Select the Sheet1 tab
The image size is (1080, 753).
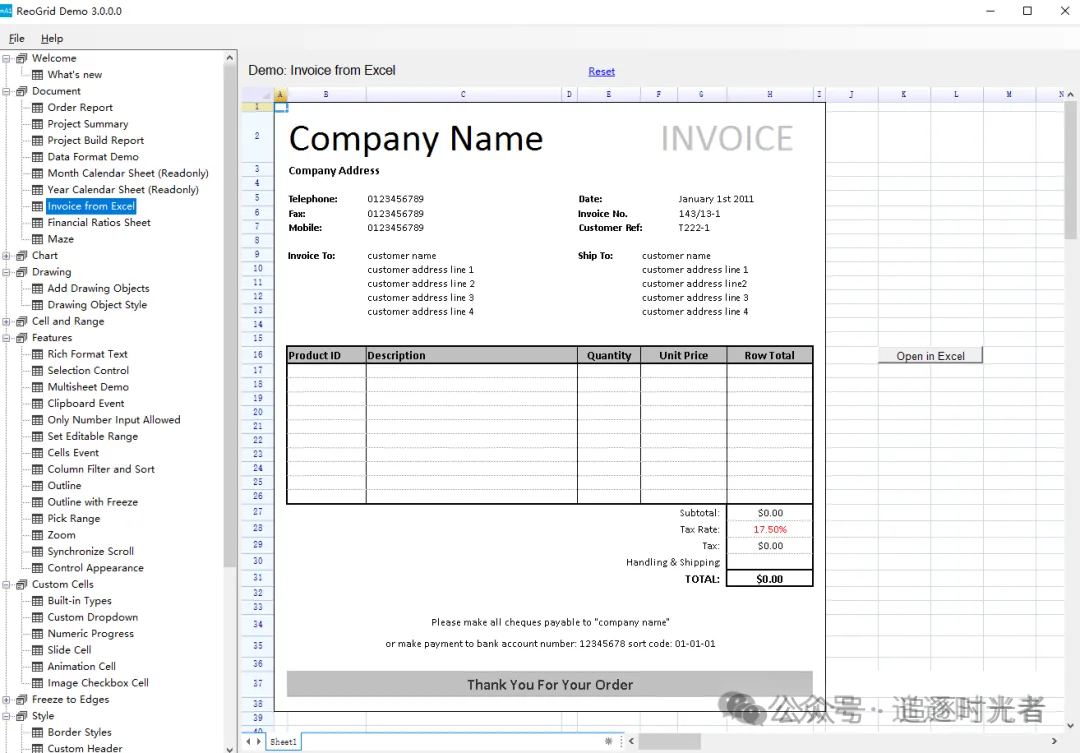point(283,742)
